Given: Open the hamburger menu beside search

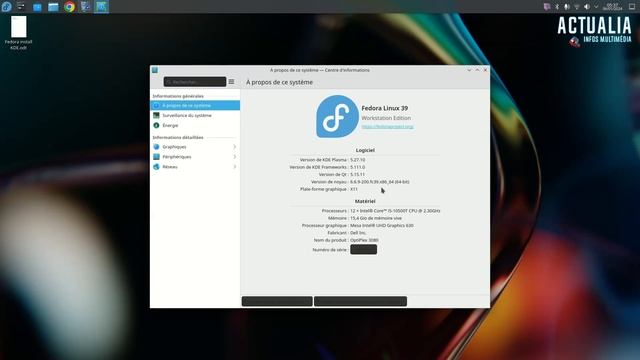Looking at the screenshot, I should pyautogui.click(x=231, y=82).
